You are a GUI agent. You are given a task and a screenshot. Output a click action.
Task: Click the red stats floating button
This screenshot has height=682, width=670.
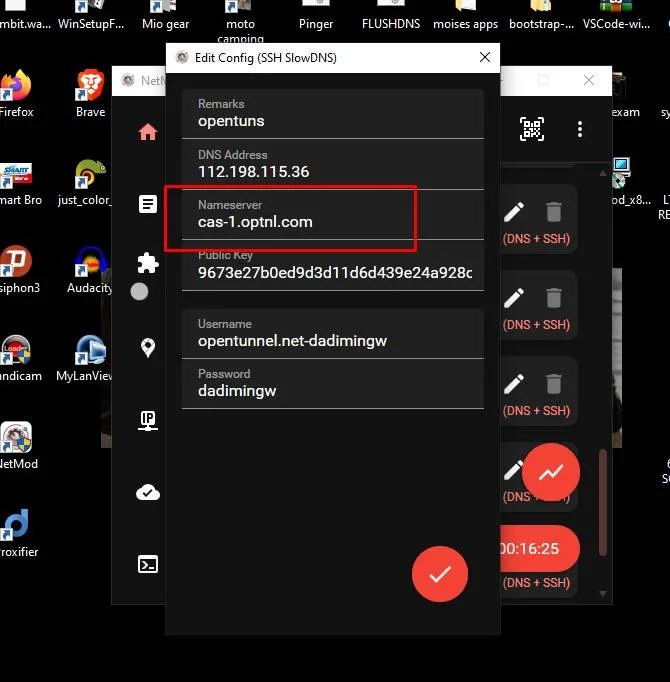point(551,472)
